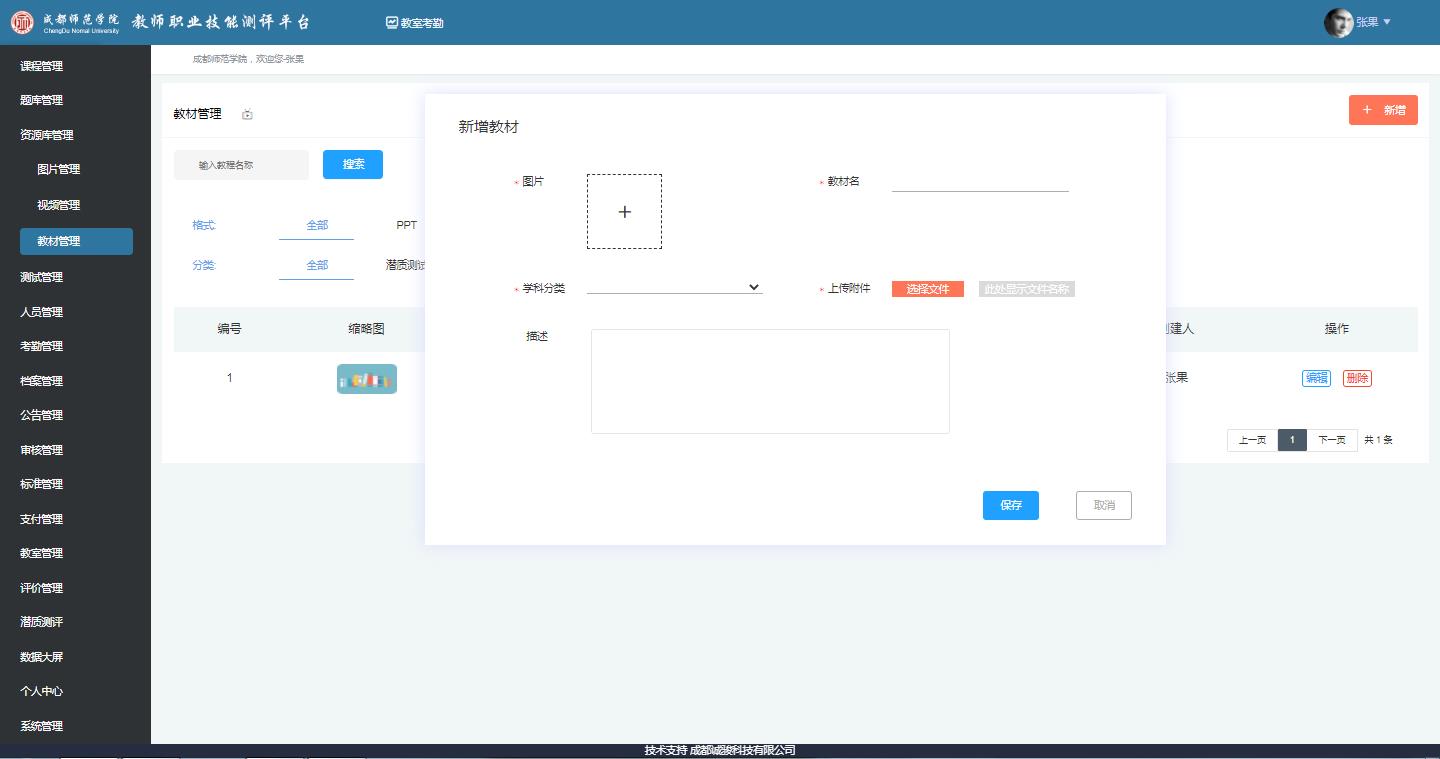Click the 操作 column header
Screen dimensions: 1440x759
pos(1337,329)
